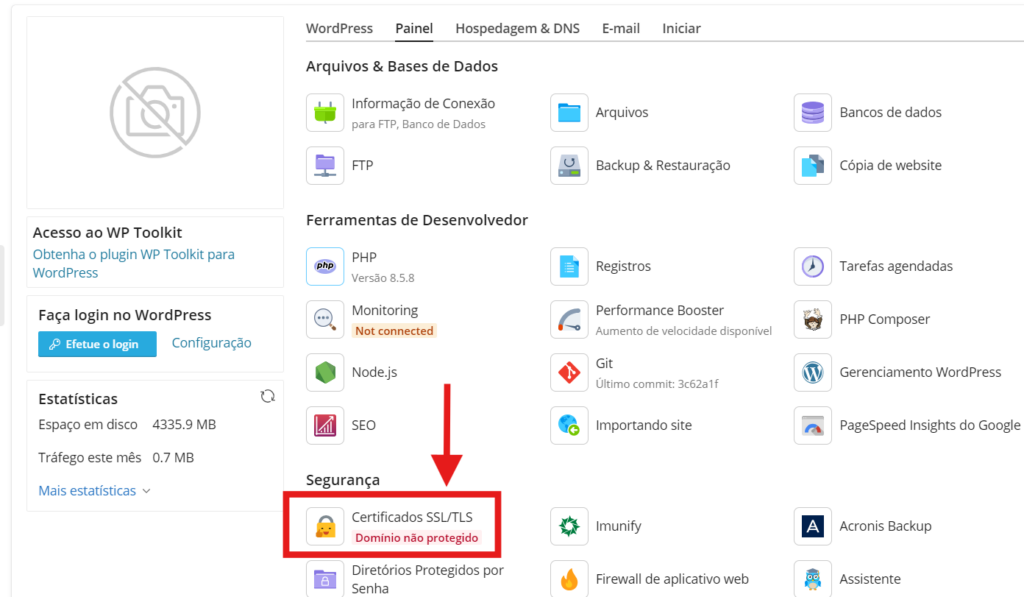The height and width of the screenshot is (597, 1024).
Task: Refresh the Estatísticas panel
Action: [x=268, y=396]
